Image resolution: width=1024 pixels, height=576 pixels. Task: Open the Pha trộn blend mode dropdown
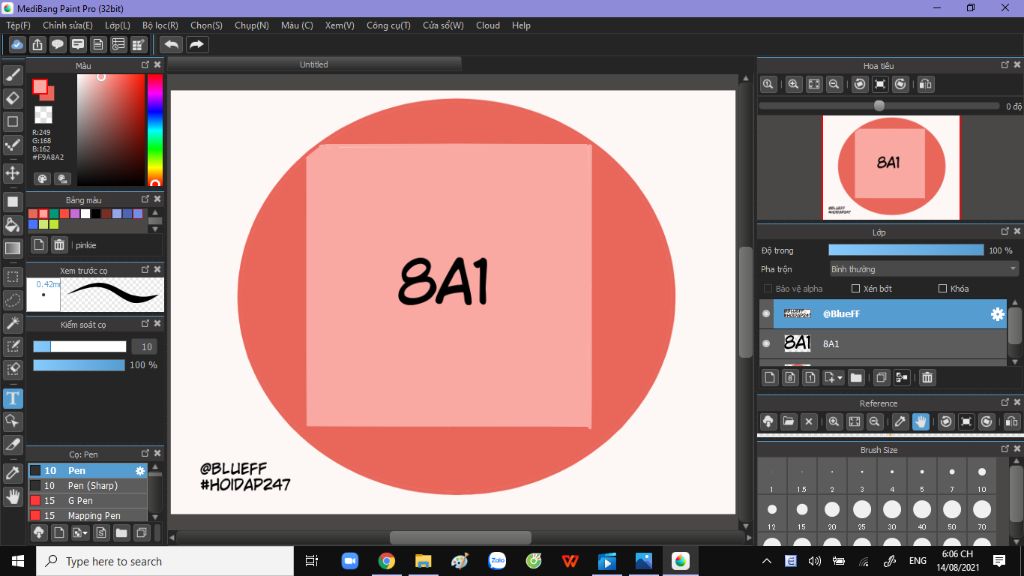click(x=923, y=269)
